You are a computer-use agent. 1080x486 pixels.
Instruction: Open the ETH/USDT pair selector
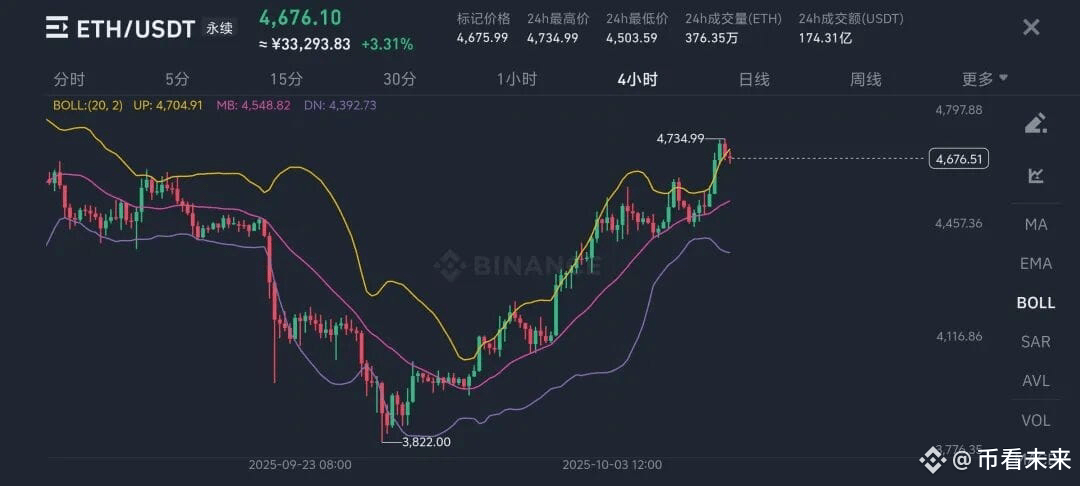click(136, 29)
